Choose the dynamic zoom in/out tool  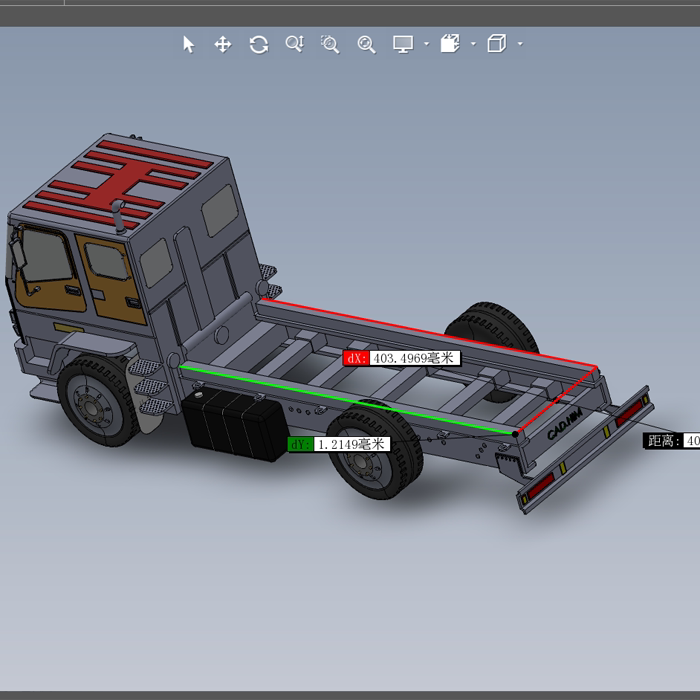click(x=295, y=44)
